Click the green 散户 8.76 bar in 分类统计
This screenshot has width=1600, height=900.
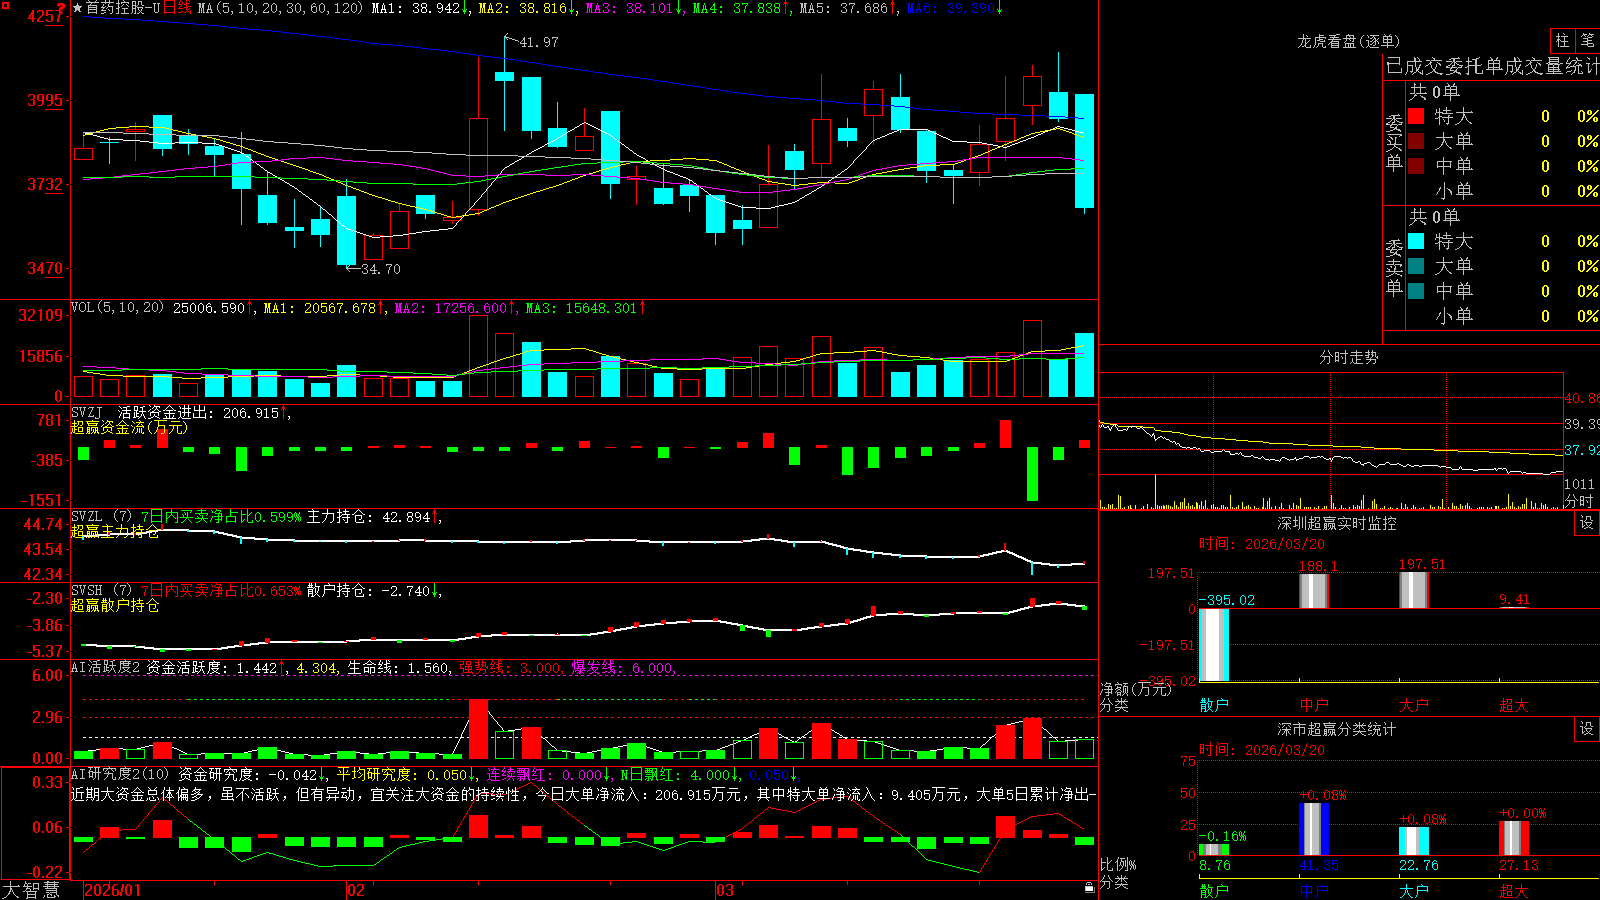click(1214, 849)
